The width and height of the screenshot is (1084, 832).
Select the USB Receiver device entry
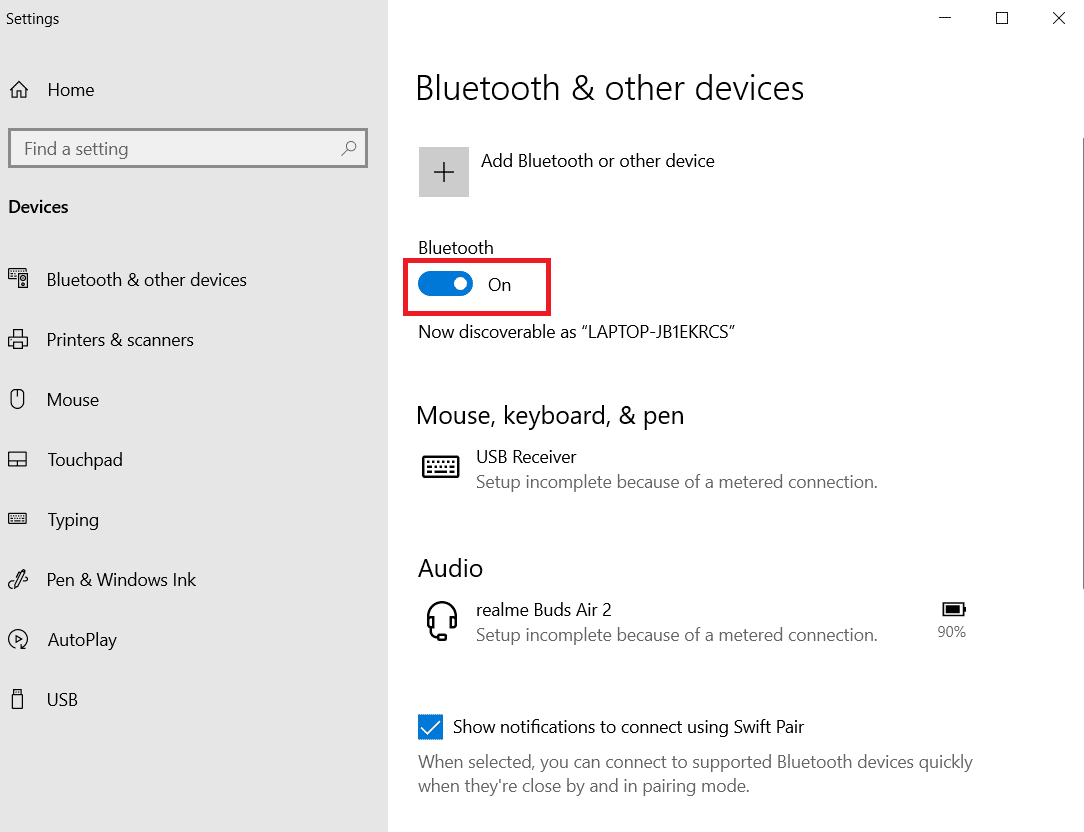(x=650, y=469)
